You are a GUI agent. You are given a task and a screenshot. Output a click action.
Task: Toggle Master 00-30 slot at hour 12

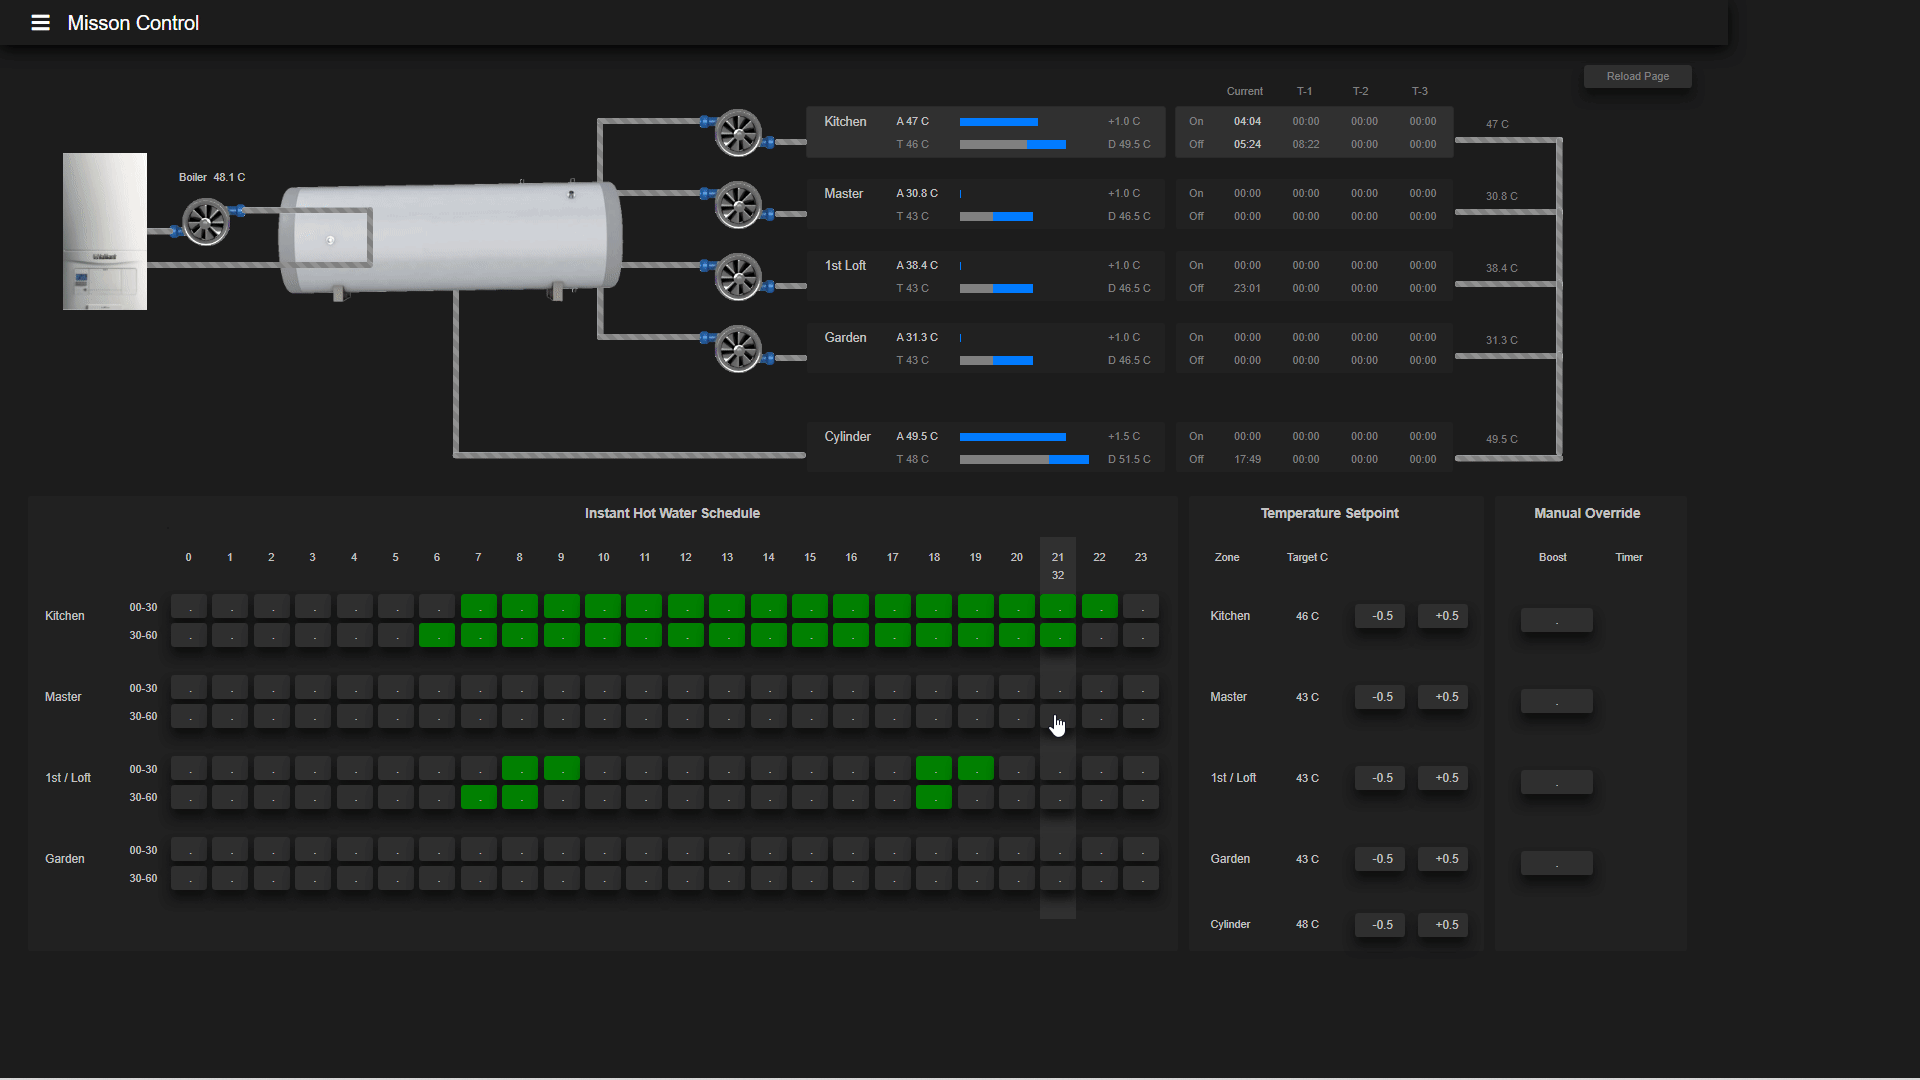(x=686, y=687)
